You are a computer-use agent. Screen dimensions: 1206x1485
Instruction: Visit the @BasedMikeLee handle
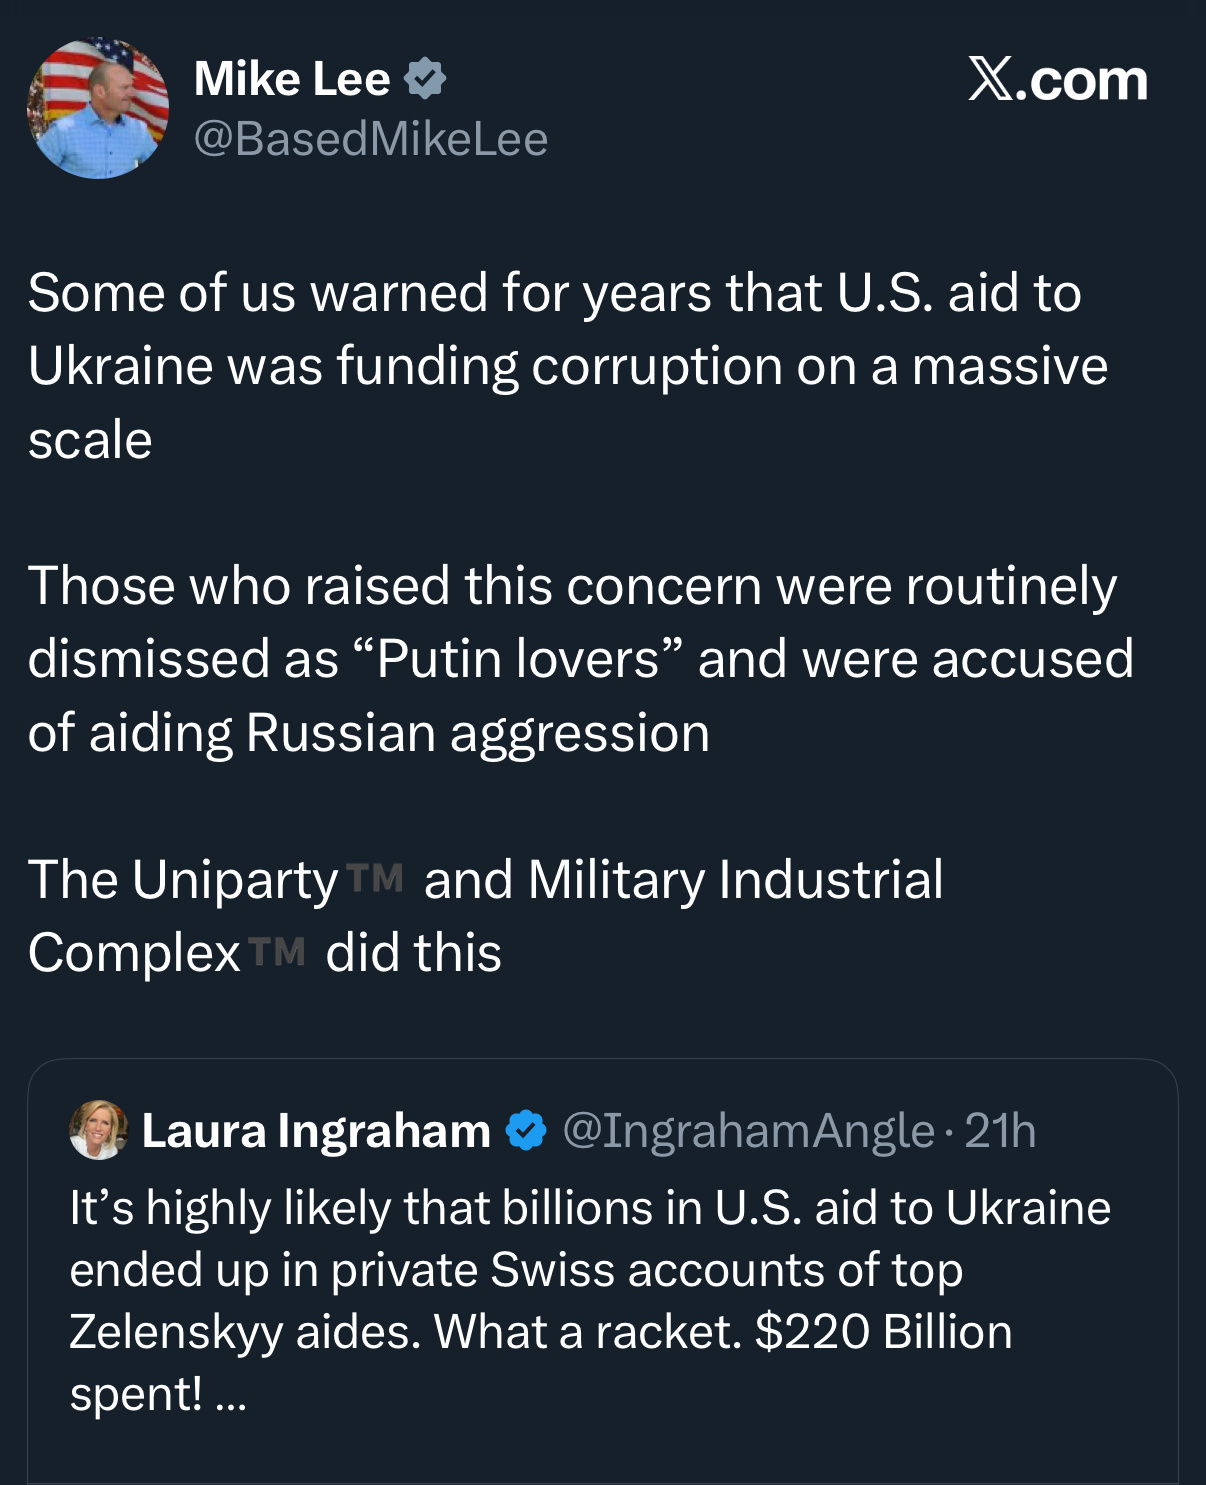point(370,139)
